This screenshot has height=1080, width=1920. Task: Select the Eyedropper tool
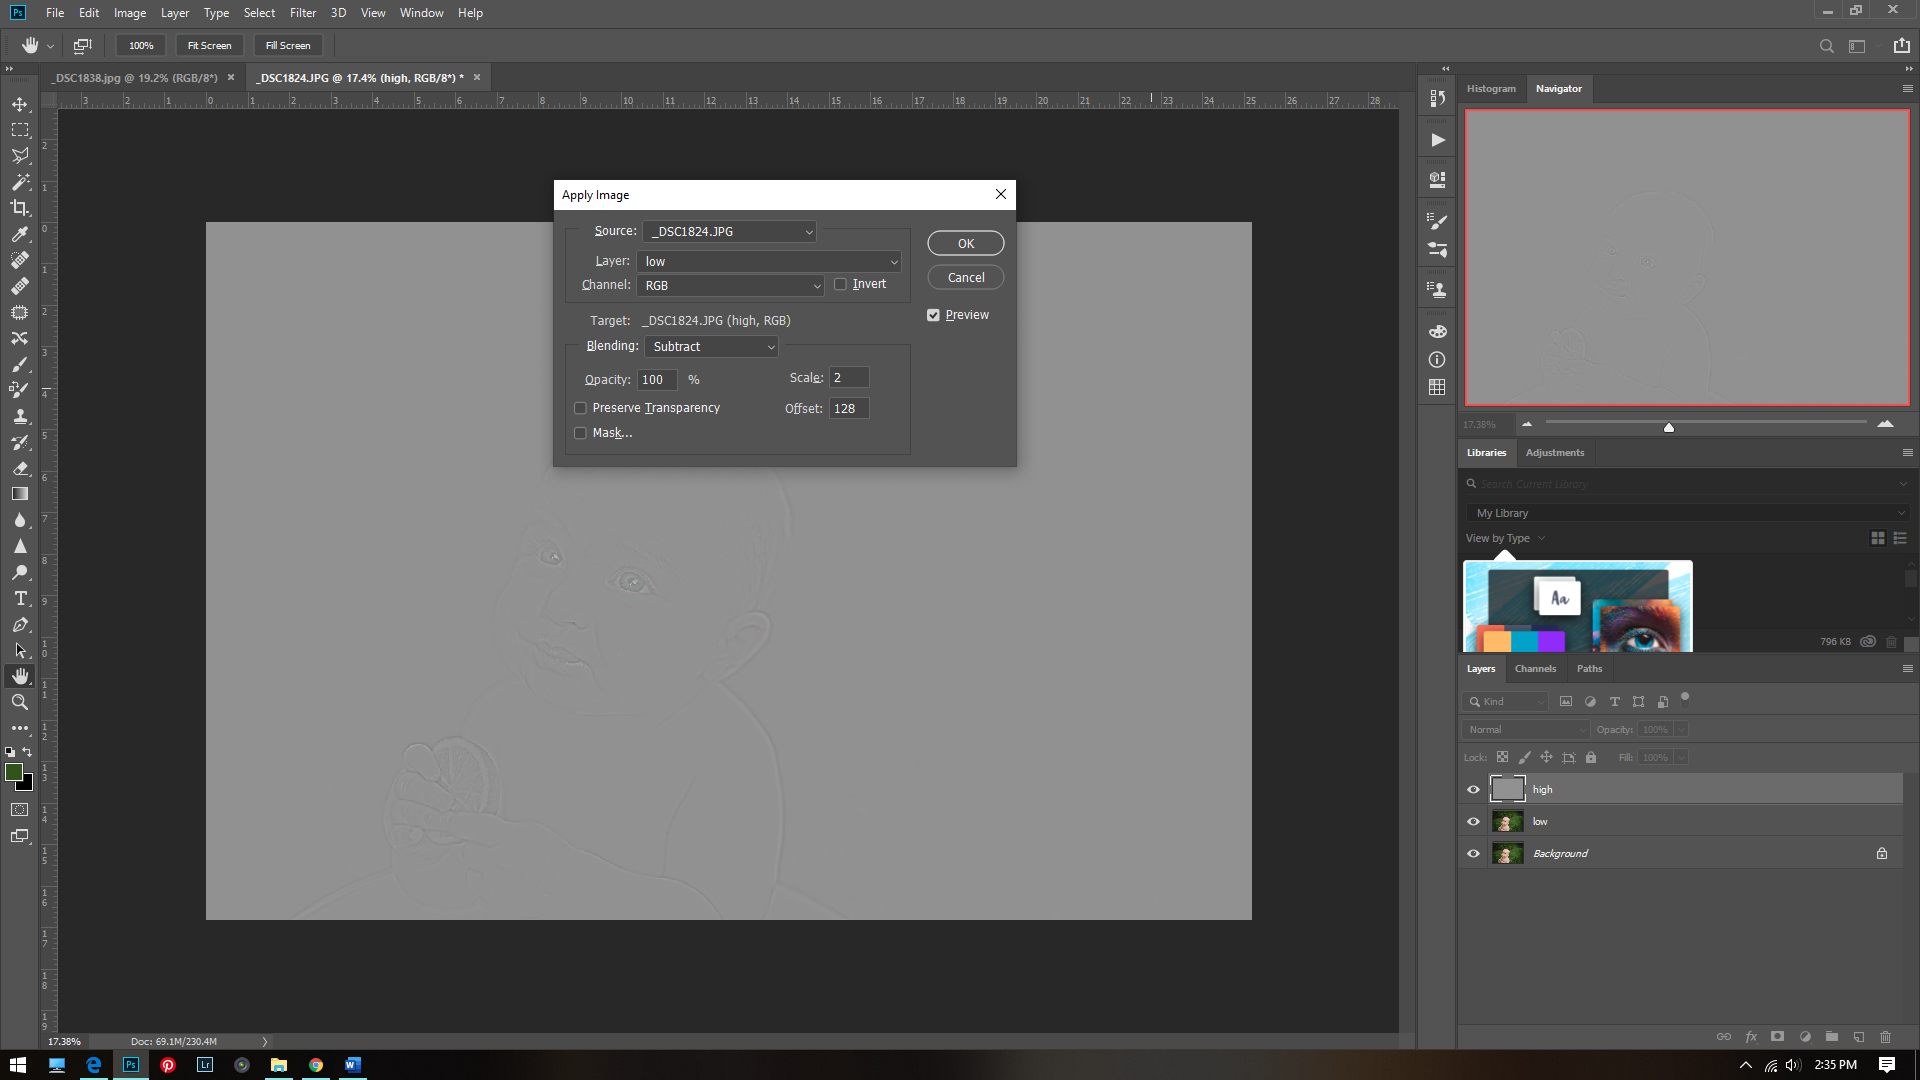click(x=20, y=234)
